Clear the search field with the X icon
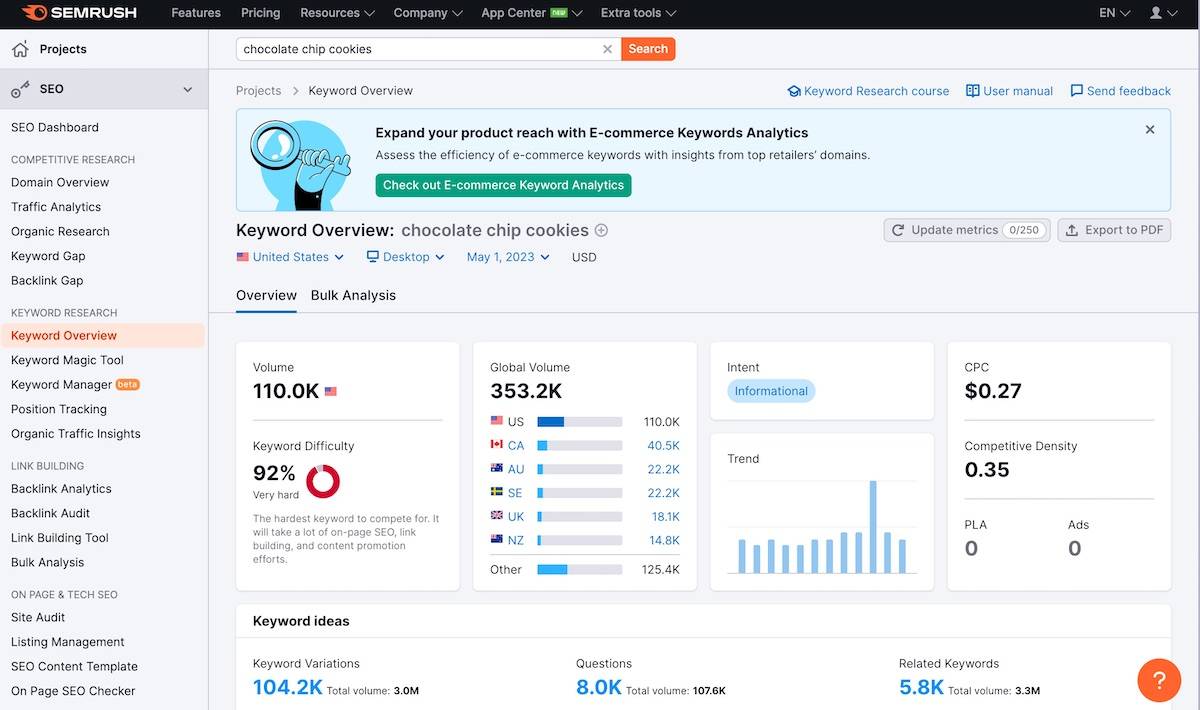Image resolution: width=1200 pixels, height=710 pixels. (x=607, y=49)
